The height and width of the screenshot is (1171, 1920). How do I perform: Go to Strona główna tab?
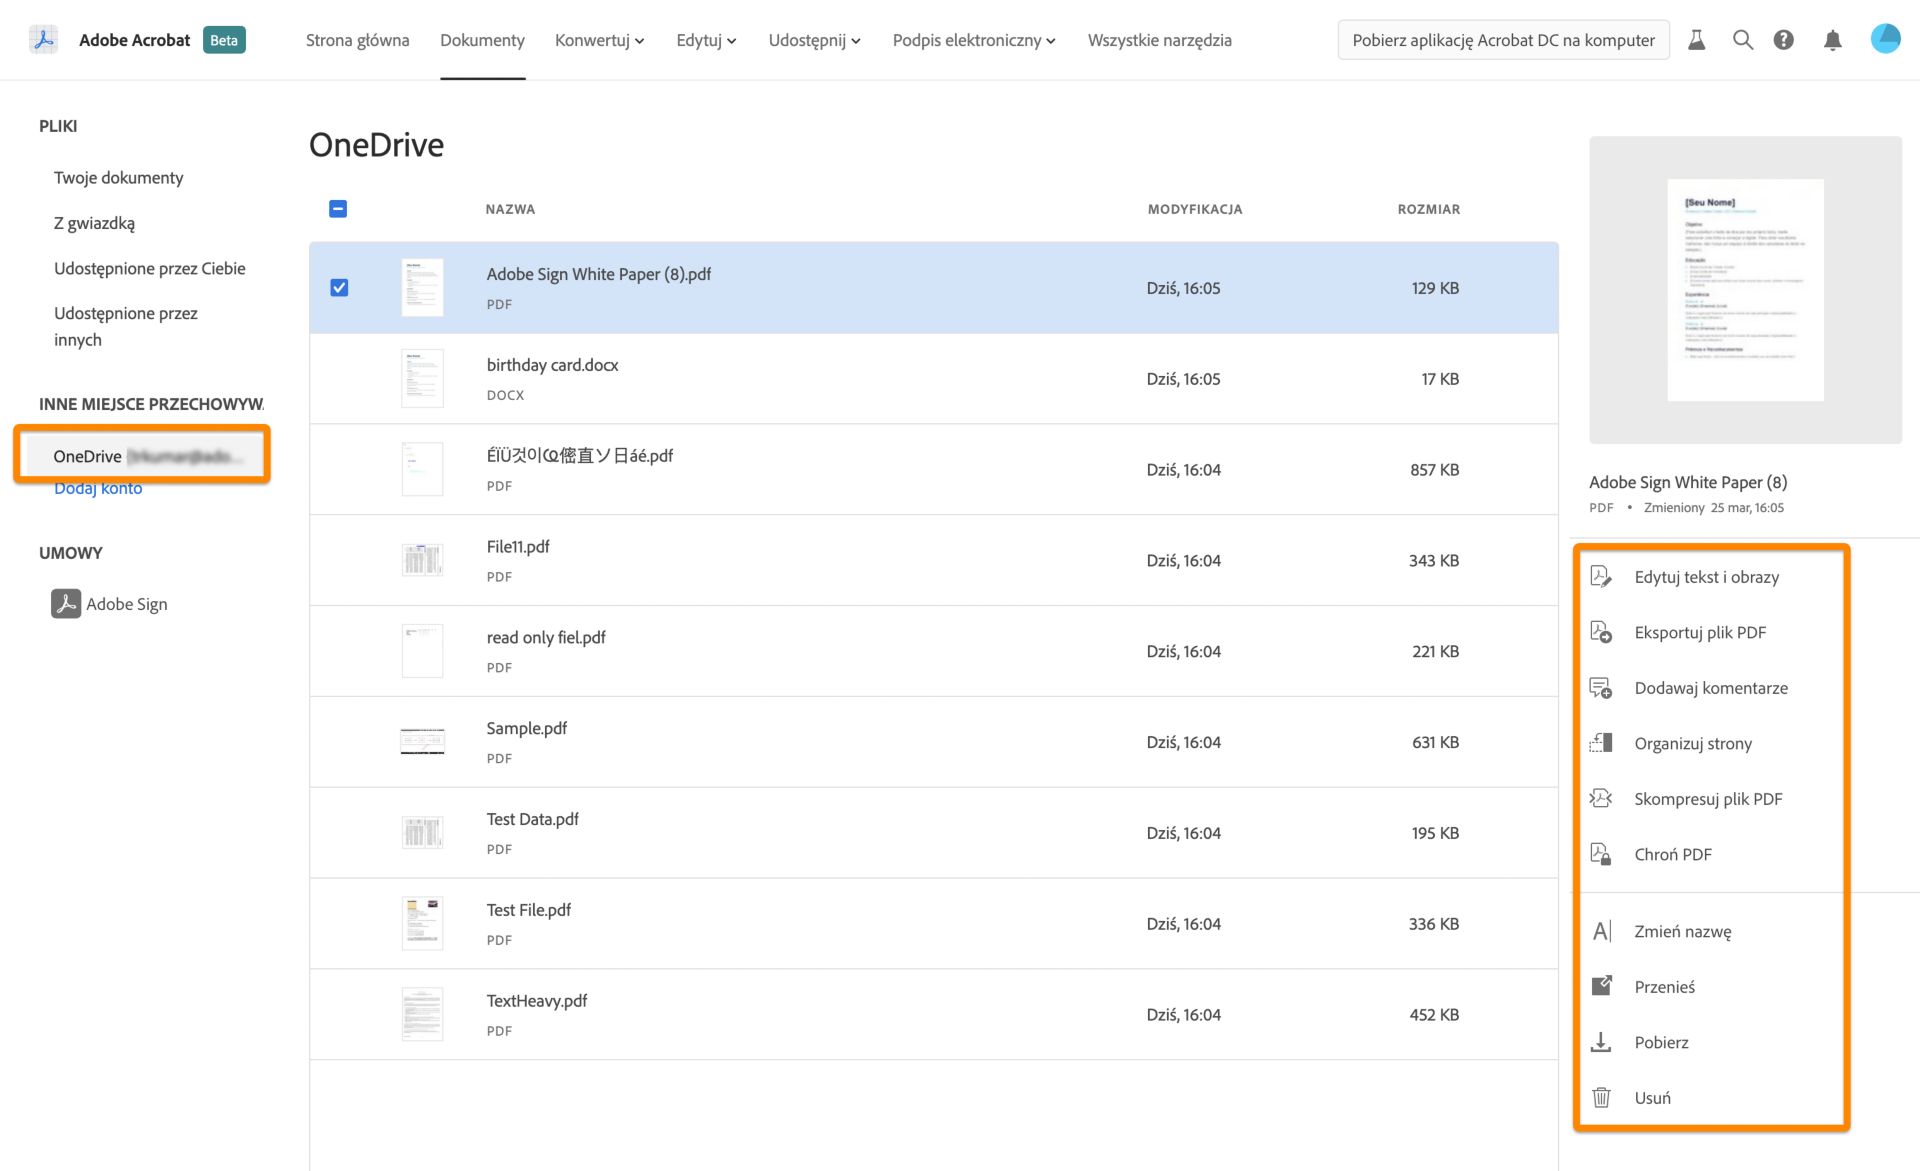point(357,40)
